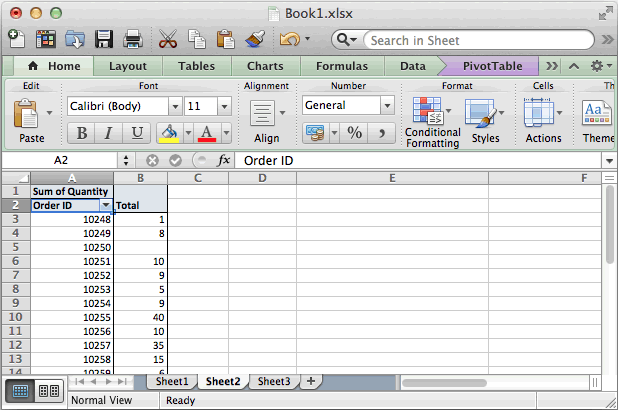Show more toolbar items chevron
Image resolution: width=618 pixels, height=410 pixels.
pos(607,39)
